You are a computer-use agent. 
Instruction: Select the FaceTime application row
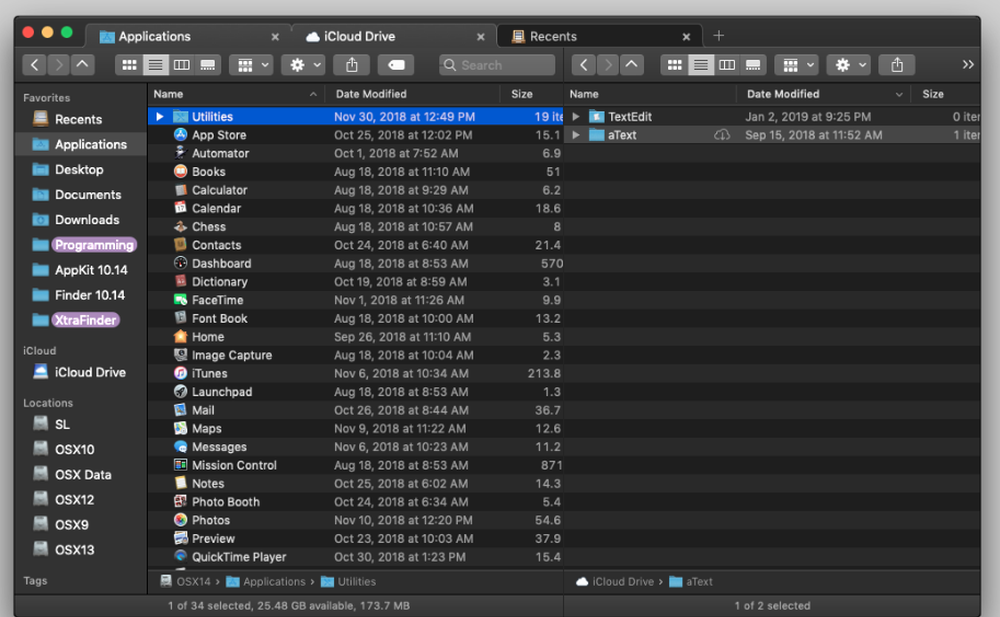click(218, 300)
